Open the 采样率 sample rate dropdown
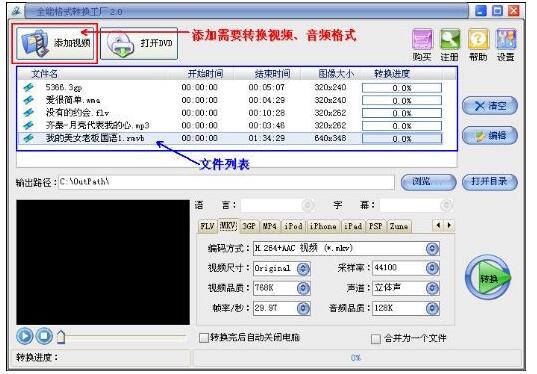 point(432,268)
